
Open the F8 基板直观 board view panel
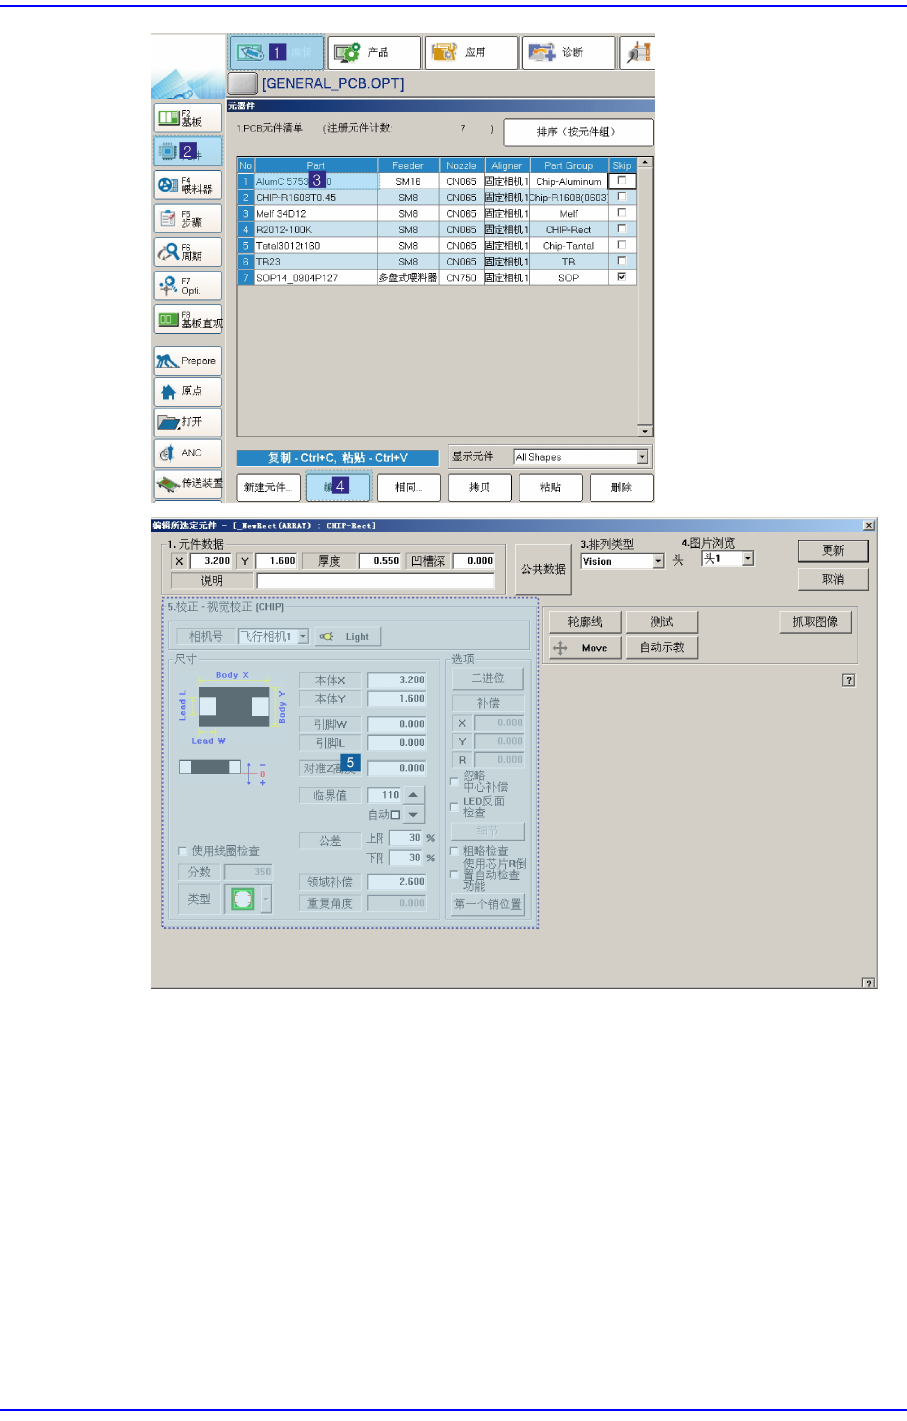click(x=187, y=320)
